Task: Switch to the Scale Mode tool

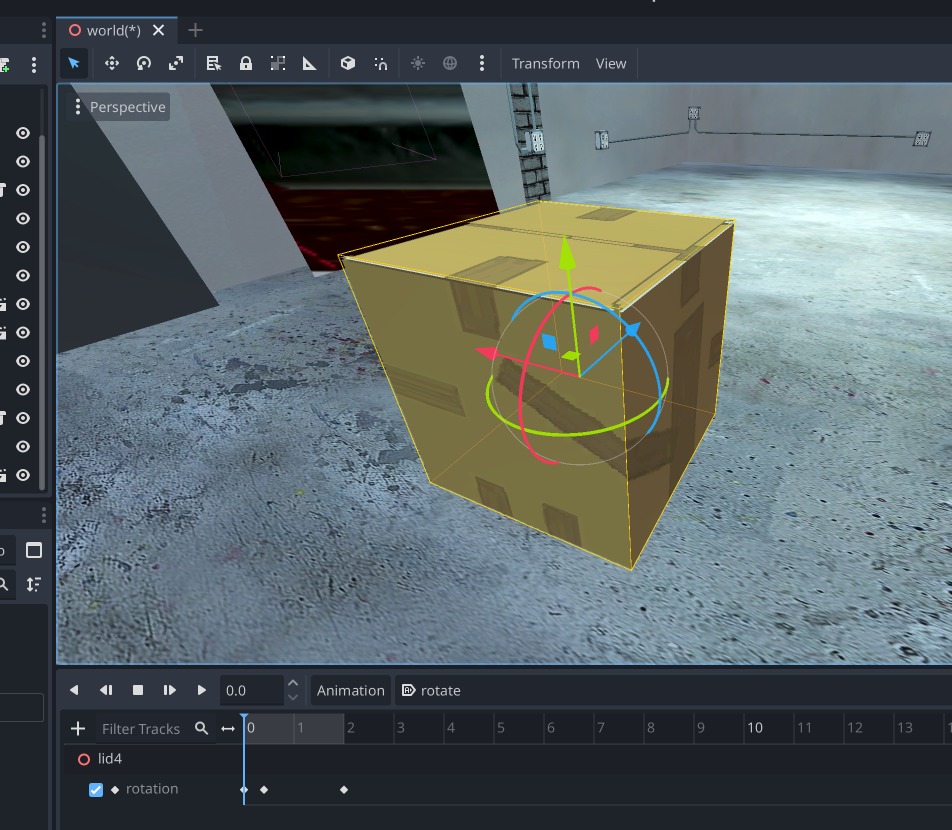Action: click(176, 63)
